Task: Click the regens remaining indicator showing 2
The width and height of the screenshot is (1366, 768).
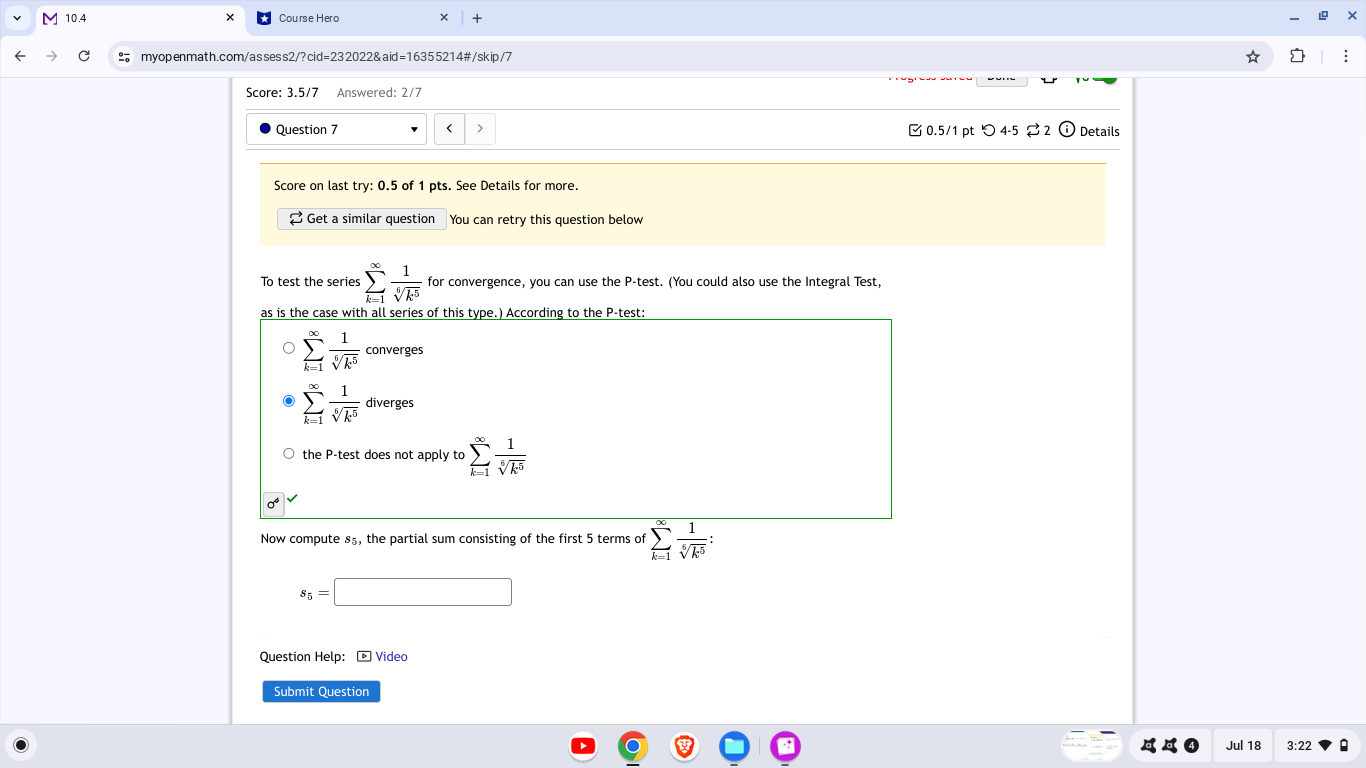Action: coord(1039,130)
